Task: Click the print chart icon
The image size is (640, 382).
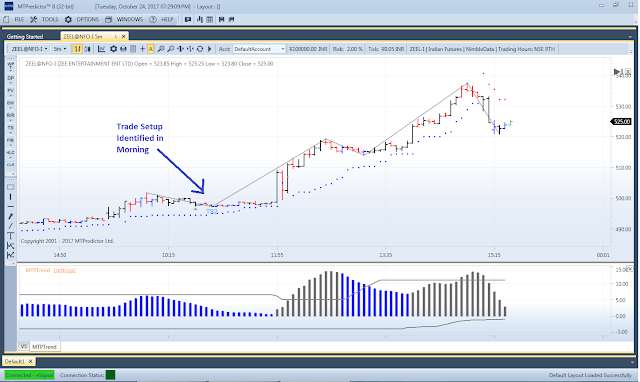Action: [x=123, y=49]
